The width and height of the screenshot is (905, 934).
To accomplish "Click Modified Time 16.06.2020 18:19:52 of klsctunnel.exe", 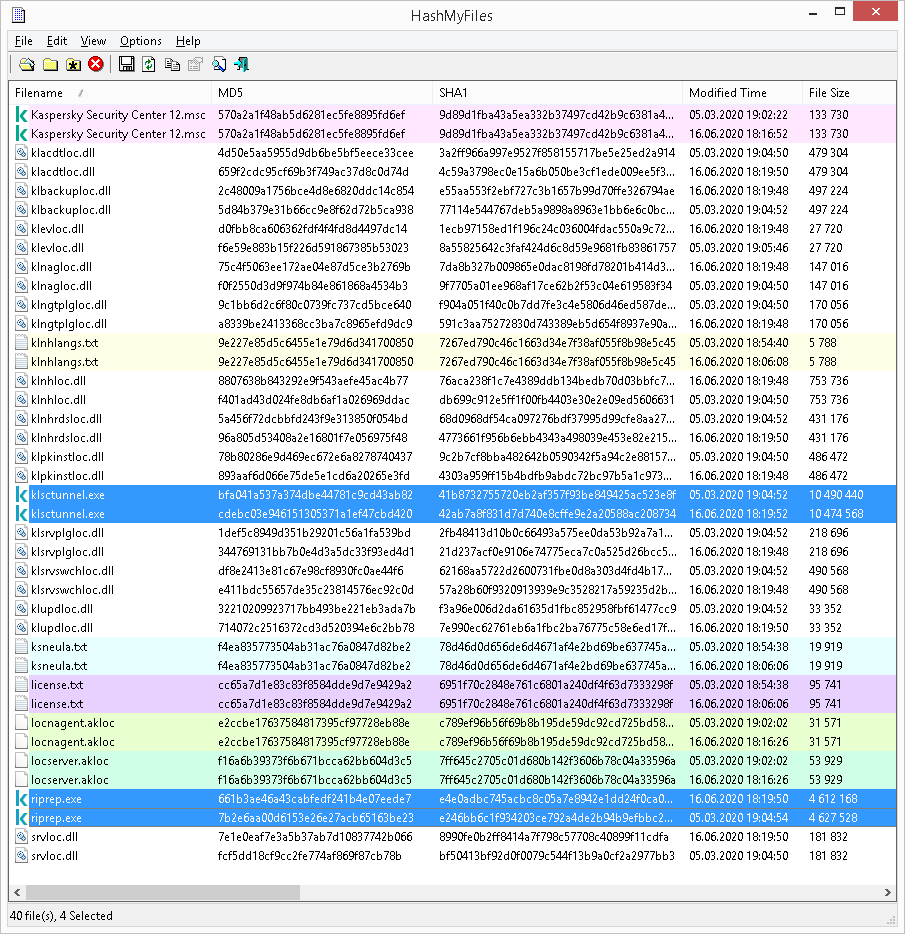I will 739,514.
